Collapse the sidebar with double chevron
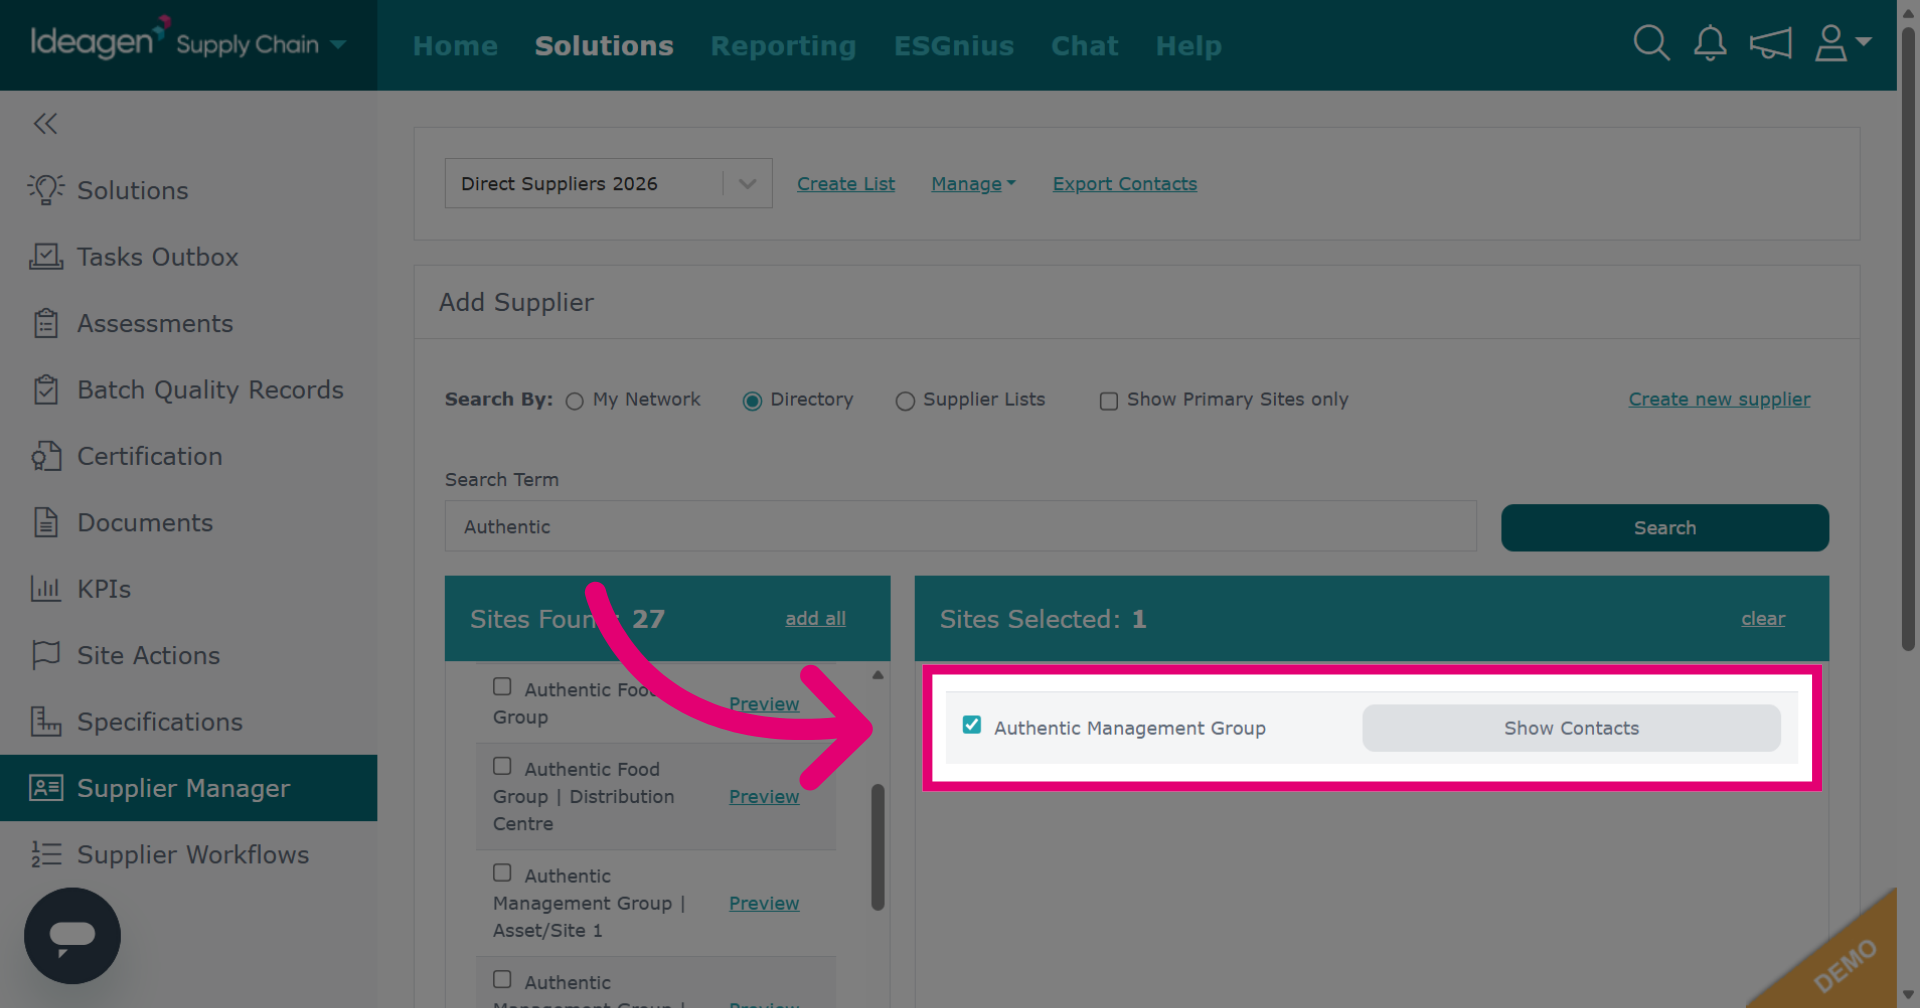1920x1008 pixels. click(x=45, y=123)
